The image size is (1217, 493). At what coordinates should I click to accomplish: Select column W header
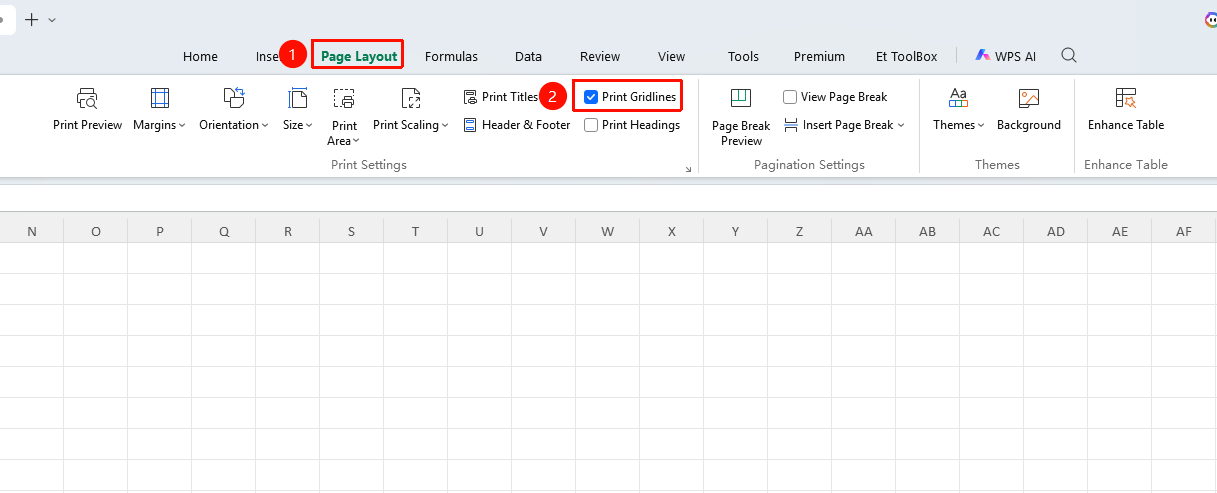(608, 231)
